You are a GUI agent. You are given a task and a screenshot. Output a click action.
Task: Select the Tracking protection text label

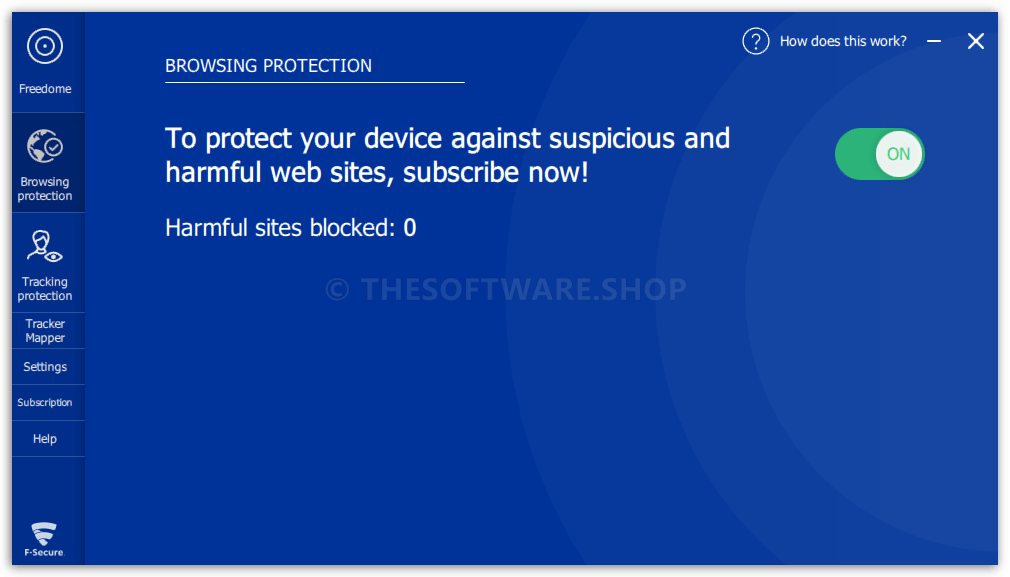click(45, 288)
